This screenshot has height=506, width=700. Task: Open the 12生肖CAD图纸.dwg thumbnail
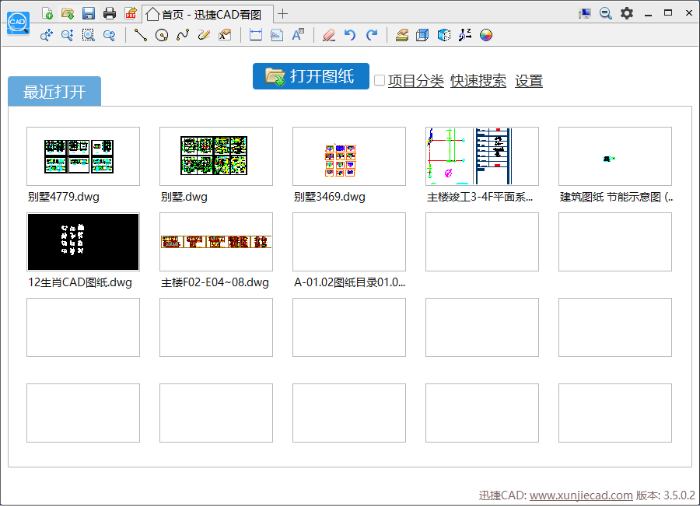[x=83, y=242]
